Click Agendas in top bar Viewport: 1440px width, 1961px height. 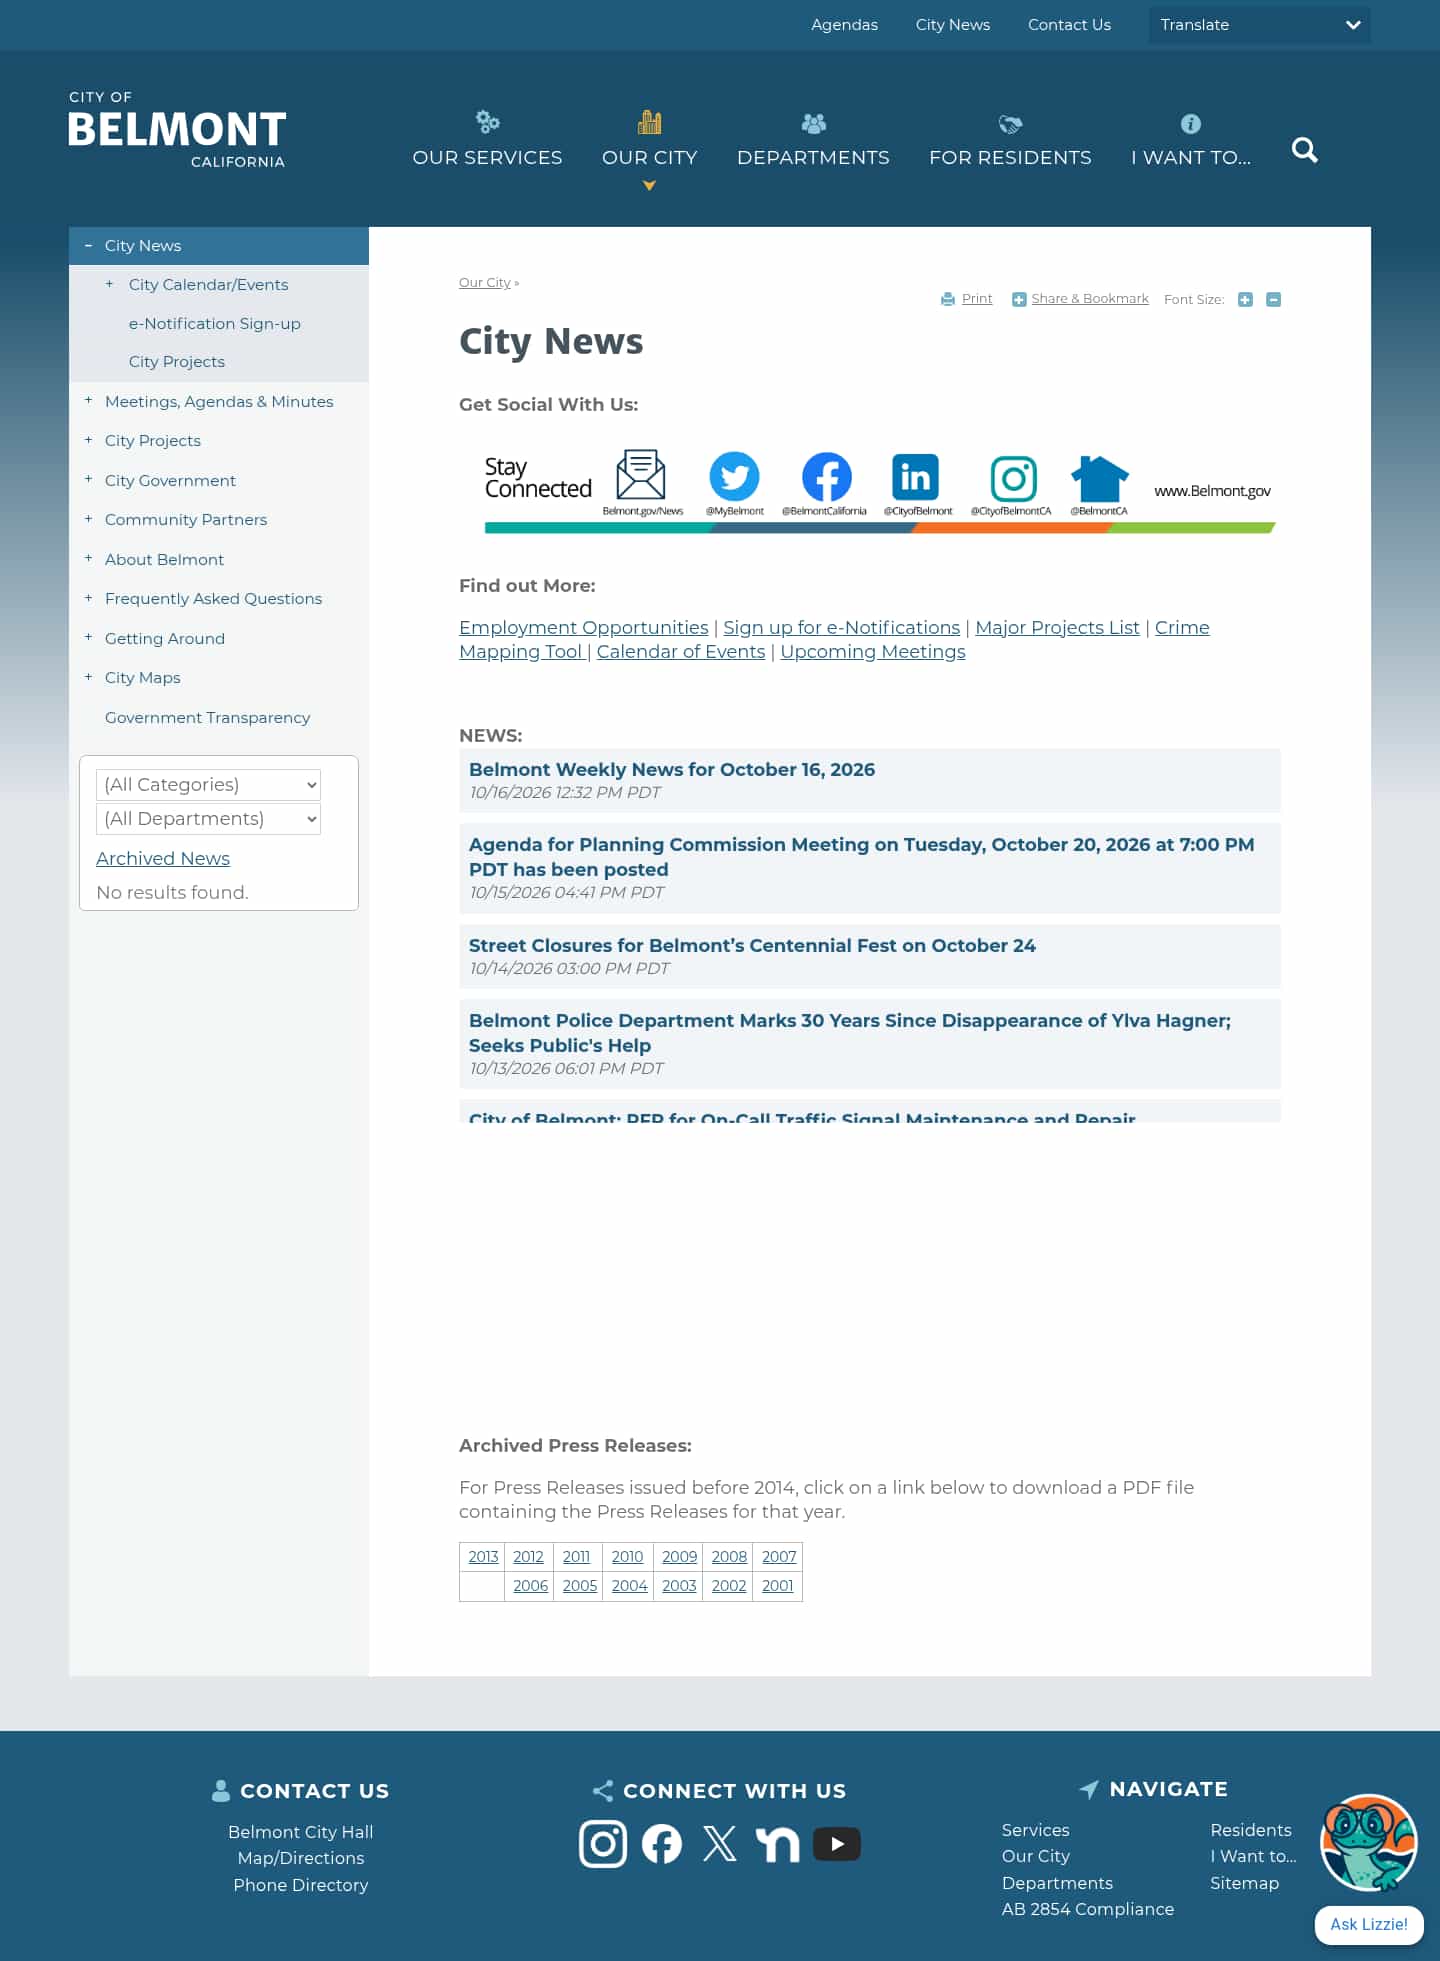844,25
